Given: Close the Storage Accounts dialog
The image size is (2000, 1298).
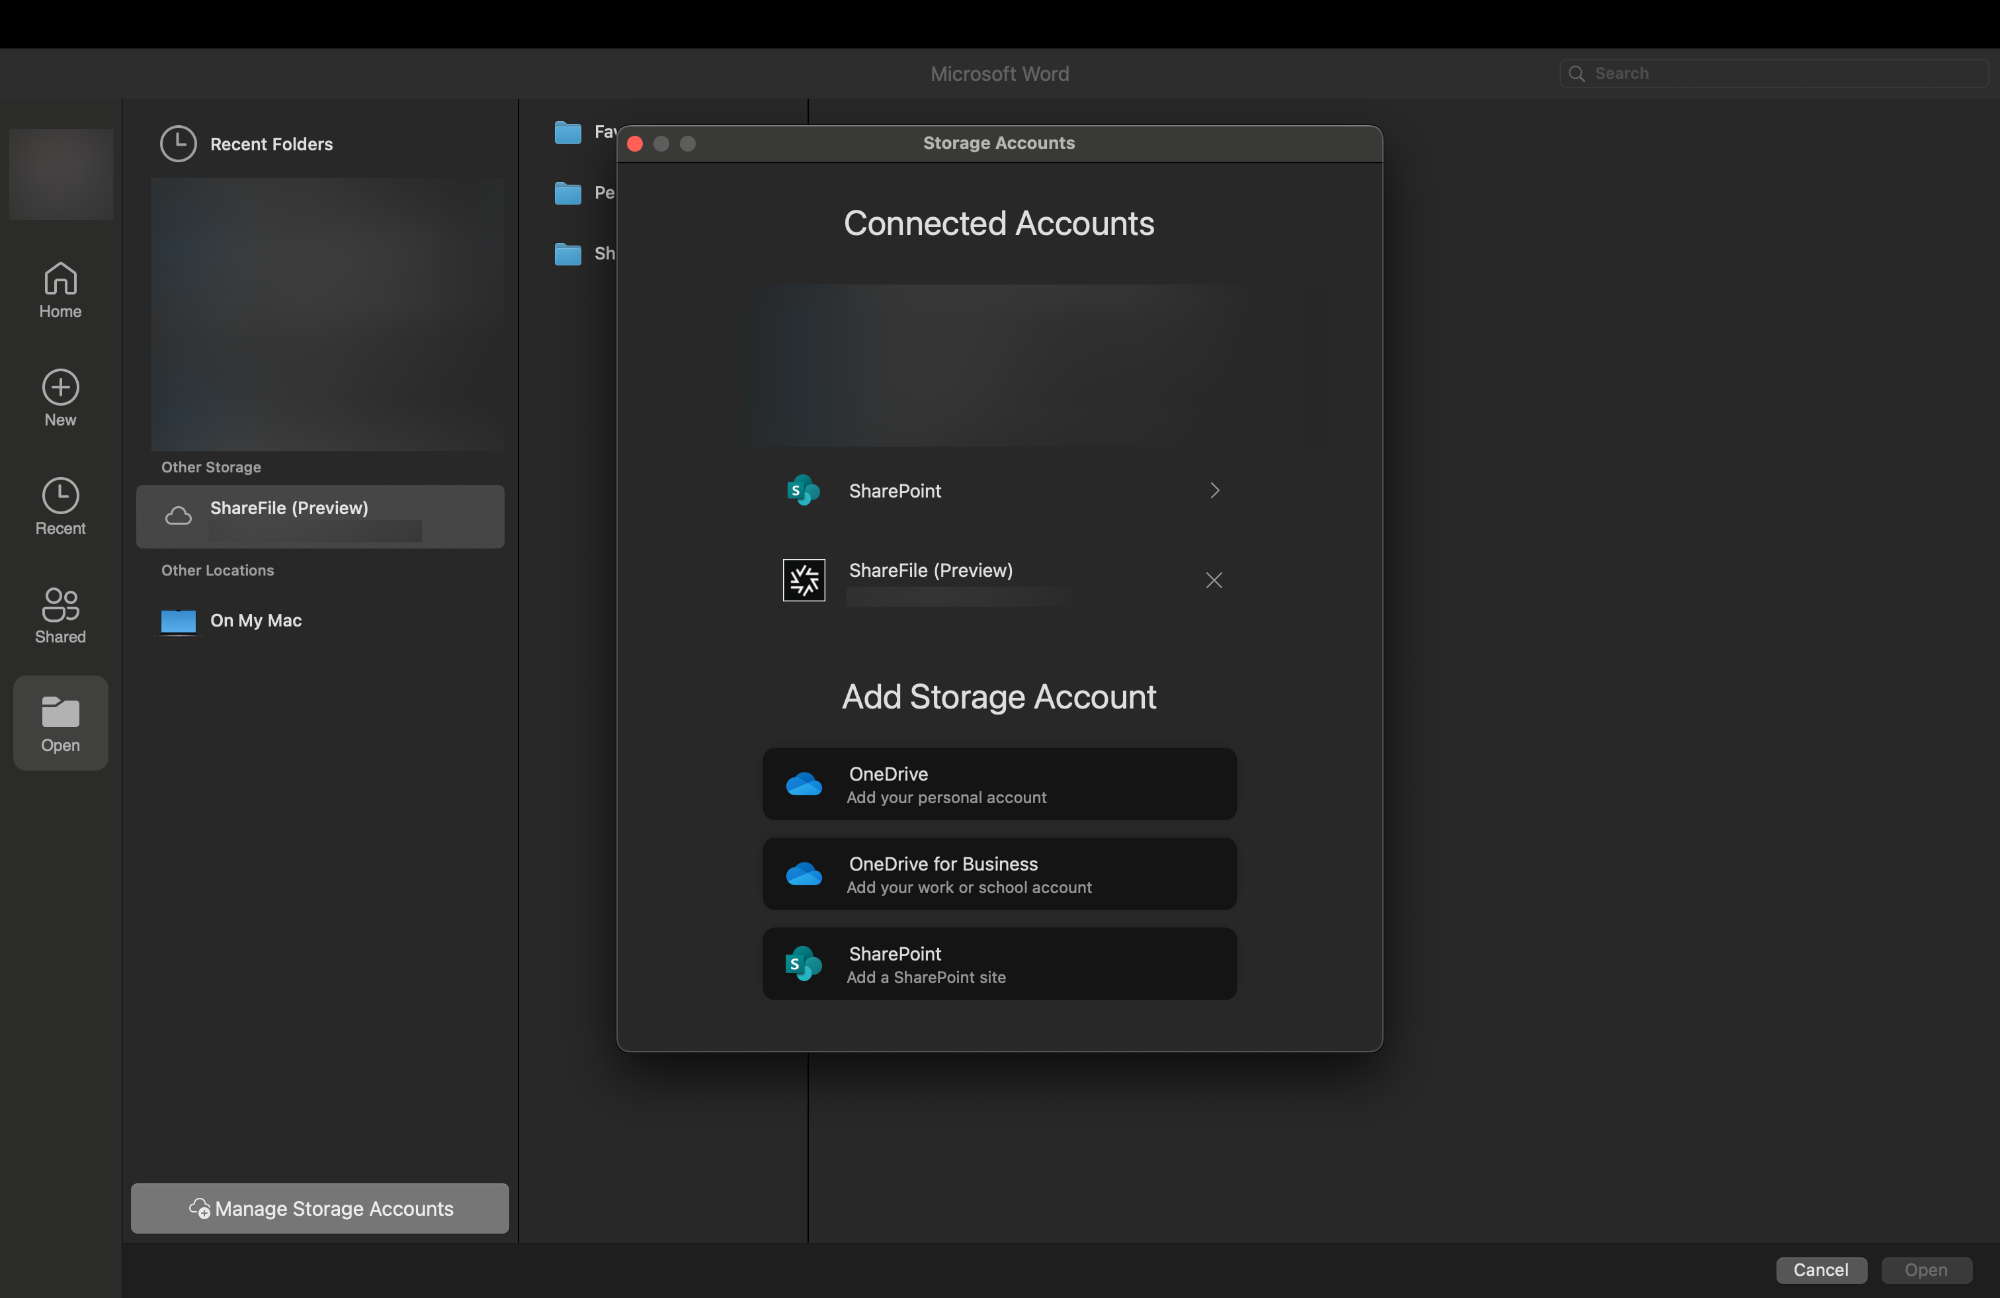Looking at the screenshot, I should pyautogui.click(x=635, y=144).
